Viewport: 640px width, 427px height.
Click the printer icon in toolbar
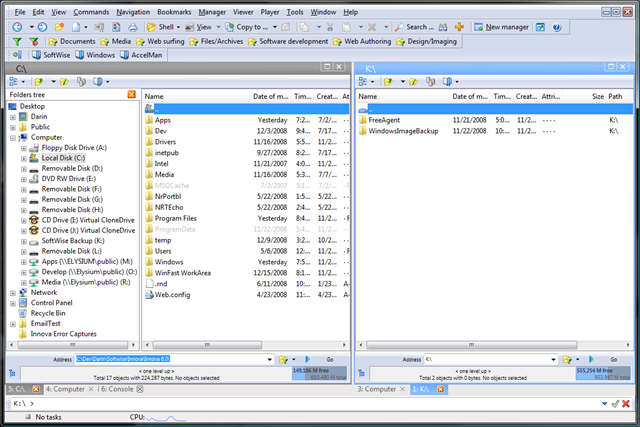(x=133, y=27)
